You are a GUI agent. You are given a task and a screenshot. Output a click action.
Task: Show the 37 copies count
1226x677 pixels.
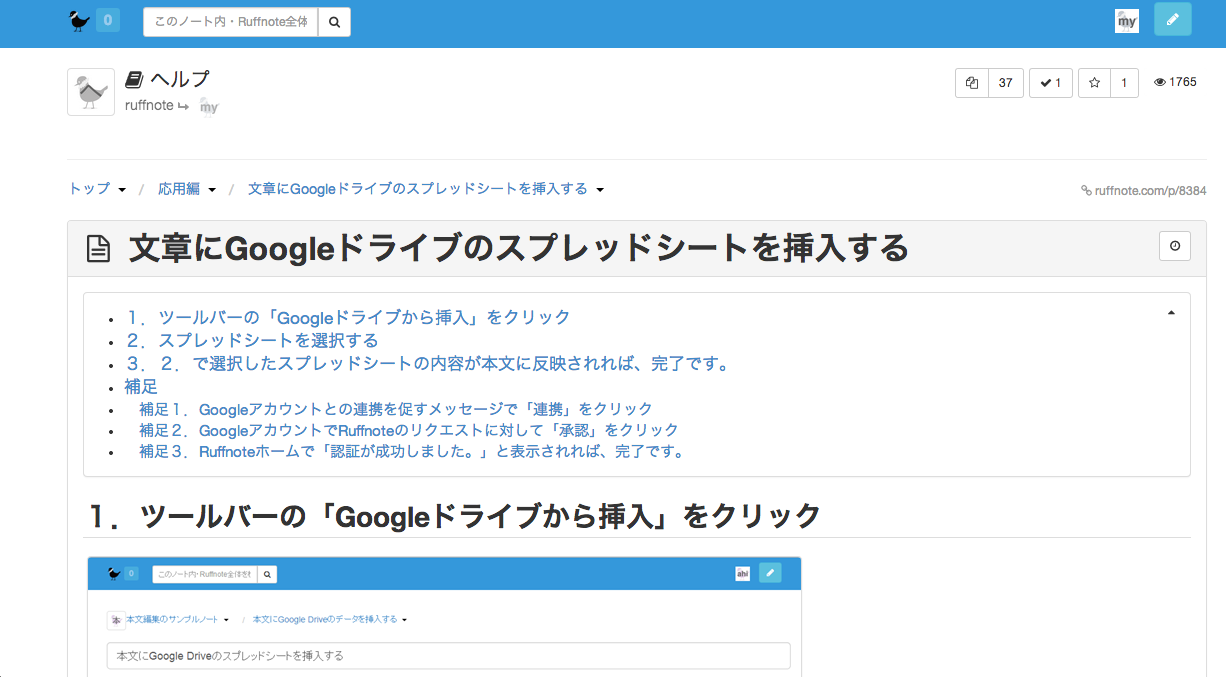1006,83
